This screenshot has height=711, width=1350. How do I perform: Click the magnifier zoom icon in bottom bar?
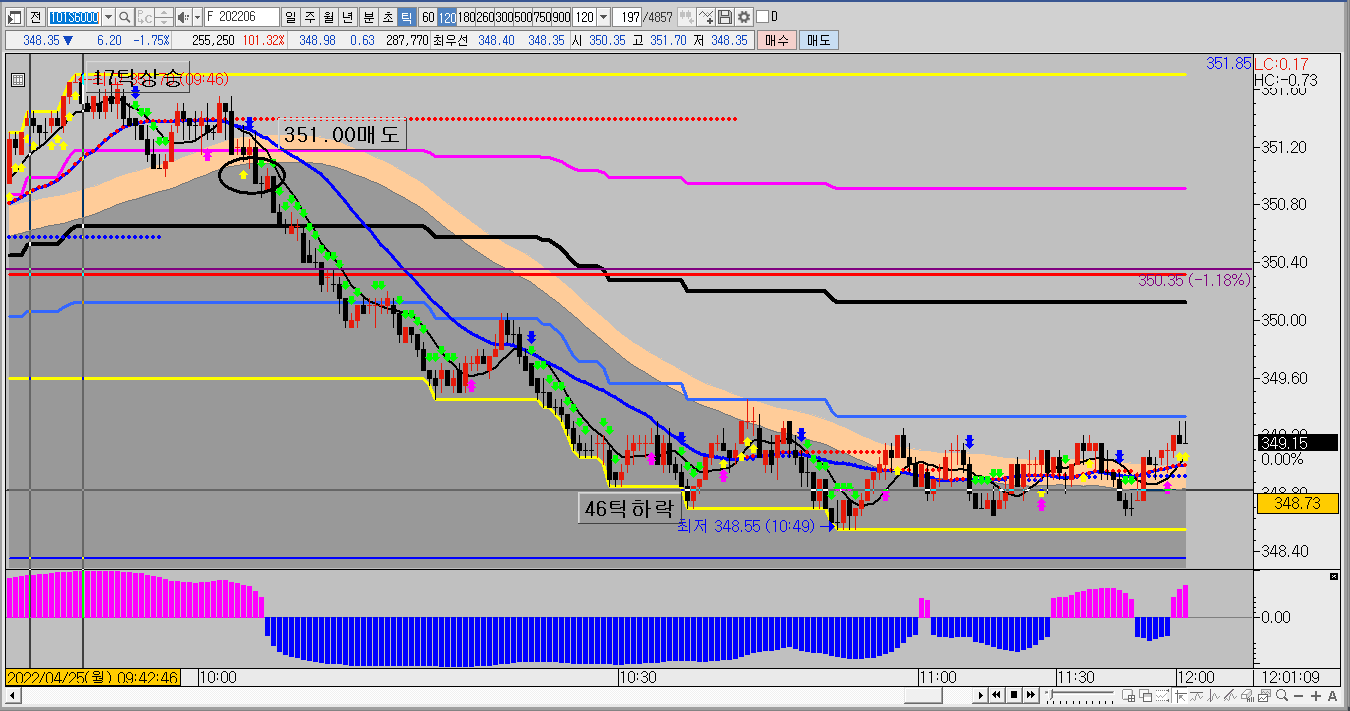(x=1282, y=695)
